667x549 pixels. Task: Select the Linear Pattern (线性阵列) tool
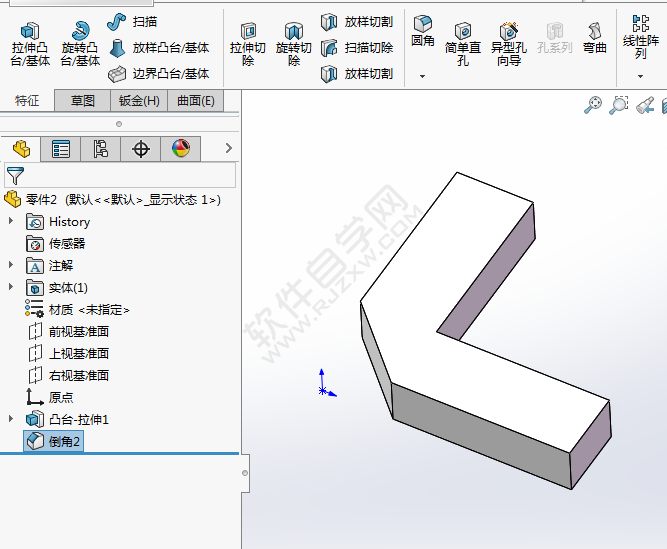641,37
